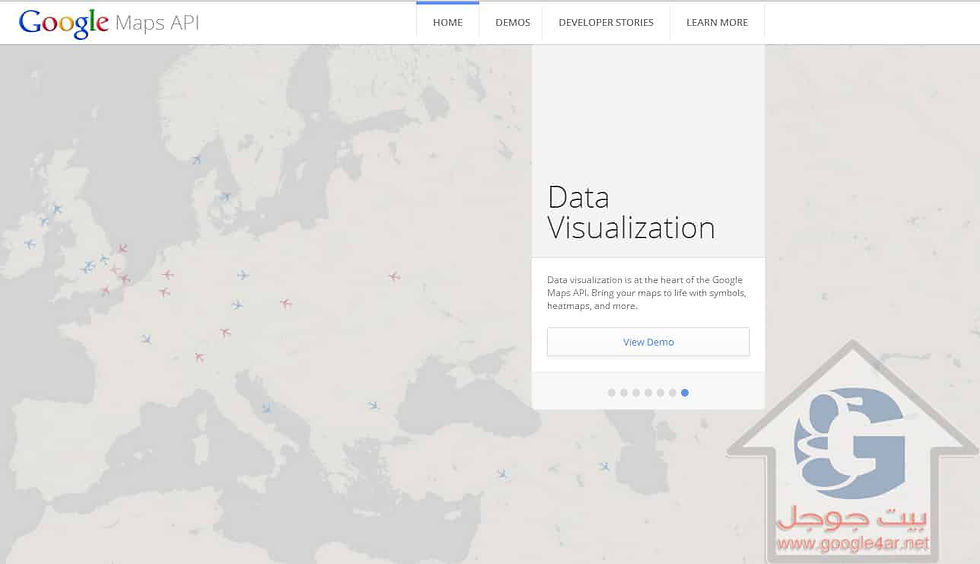Select the fifth carousel dot

click(660, 393)
